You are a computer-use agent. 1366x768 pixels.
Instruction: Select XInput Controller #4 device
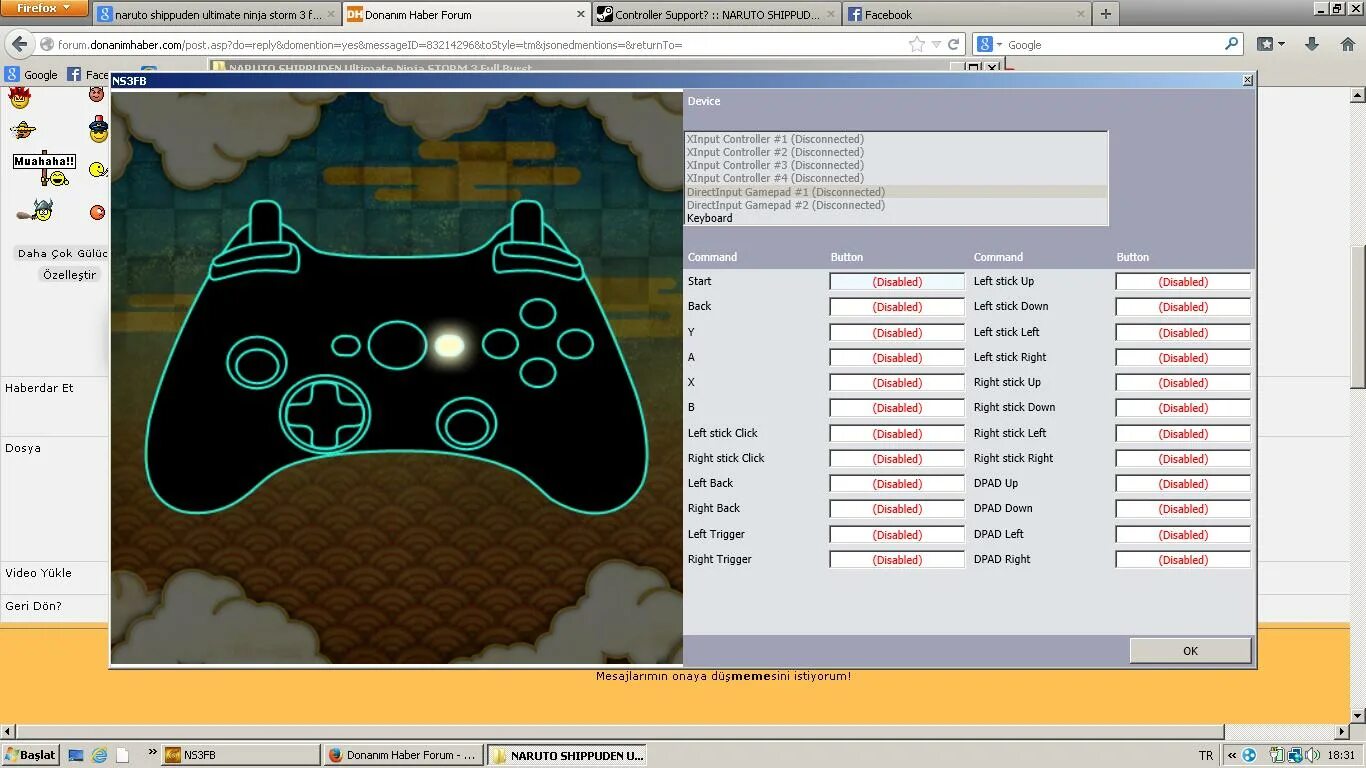pos(895,178)
